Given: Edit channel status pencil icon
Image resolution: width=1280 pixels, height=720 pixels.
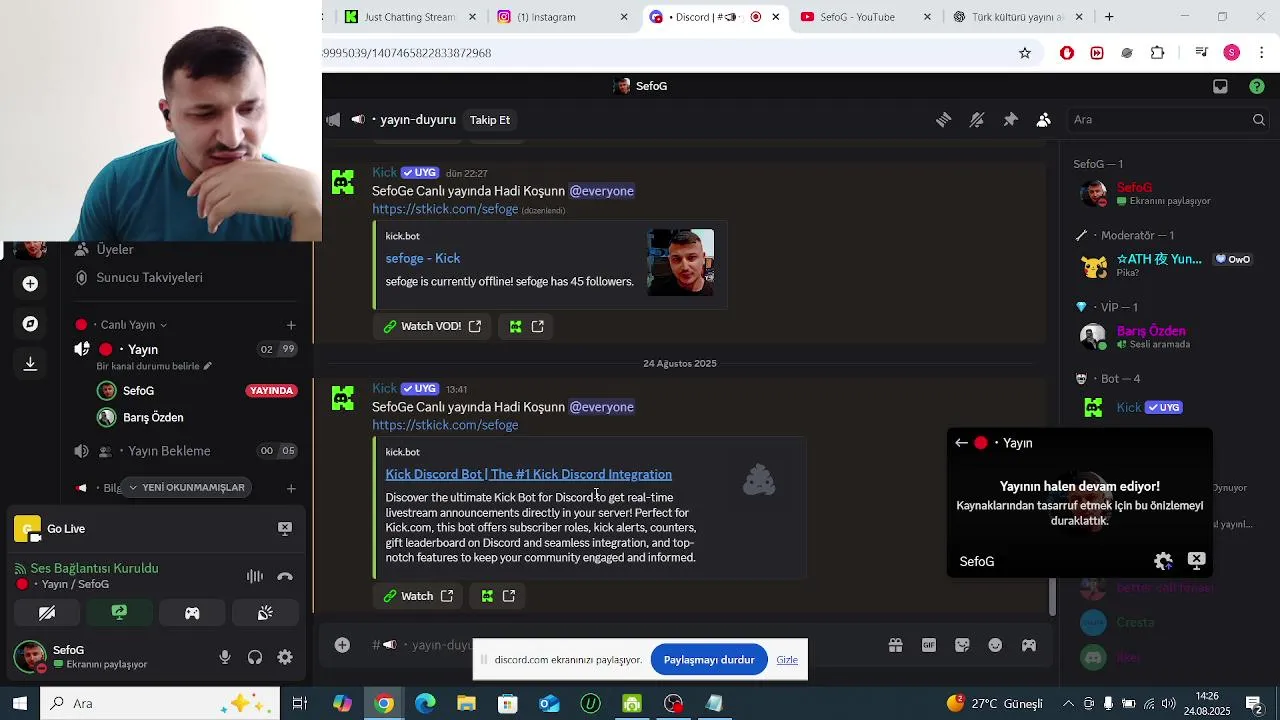Looking at the screenshot, I should point(207,366).
